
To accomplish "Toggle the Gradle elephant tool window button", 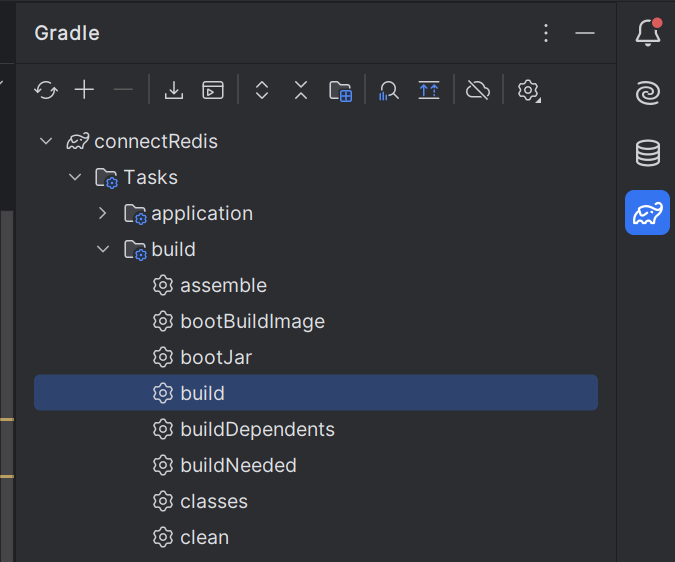I will click(x=647, y=213).
